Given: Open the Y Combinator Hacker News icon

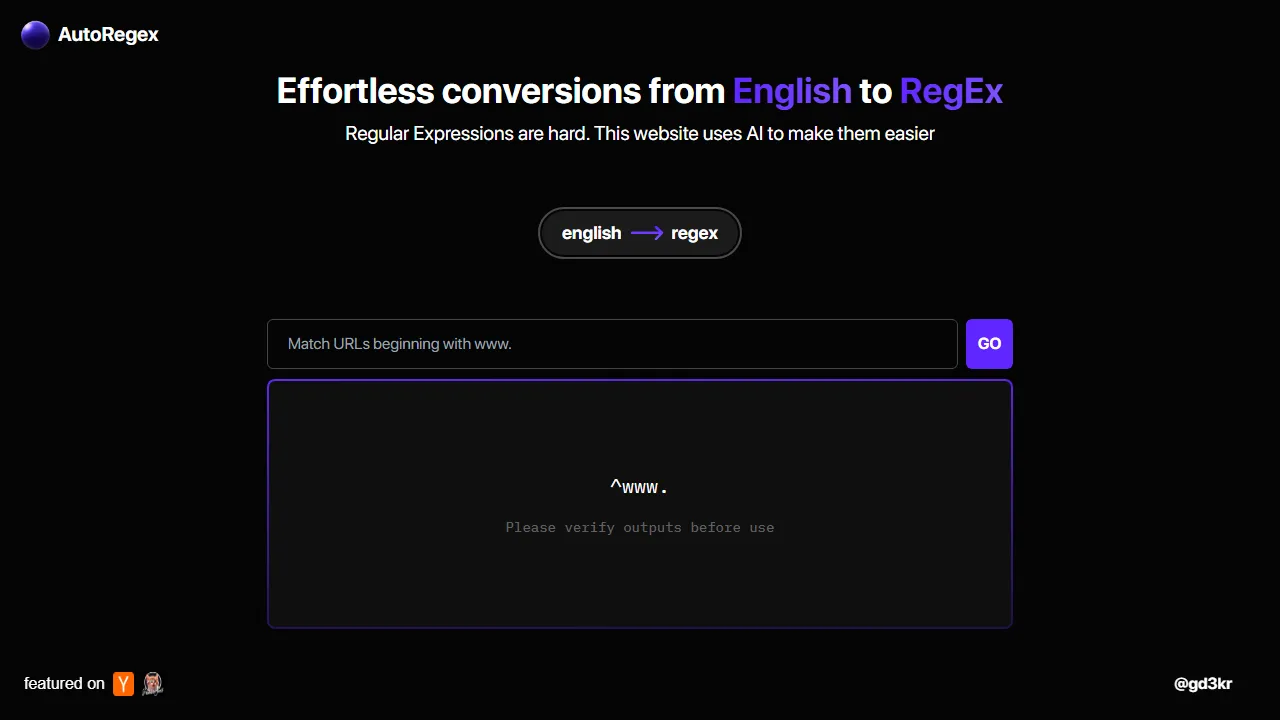Looking at the screenshot, I should click(124, 684).
